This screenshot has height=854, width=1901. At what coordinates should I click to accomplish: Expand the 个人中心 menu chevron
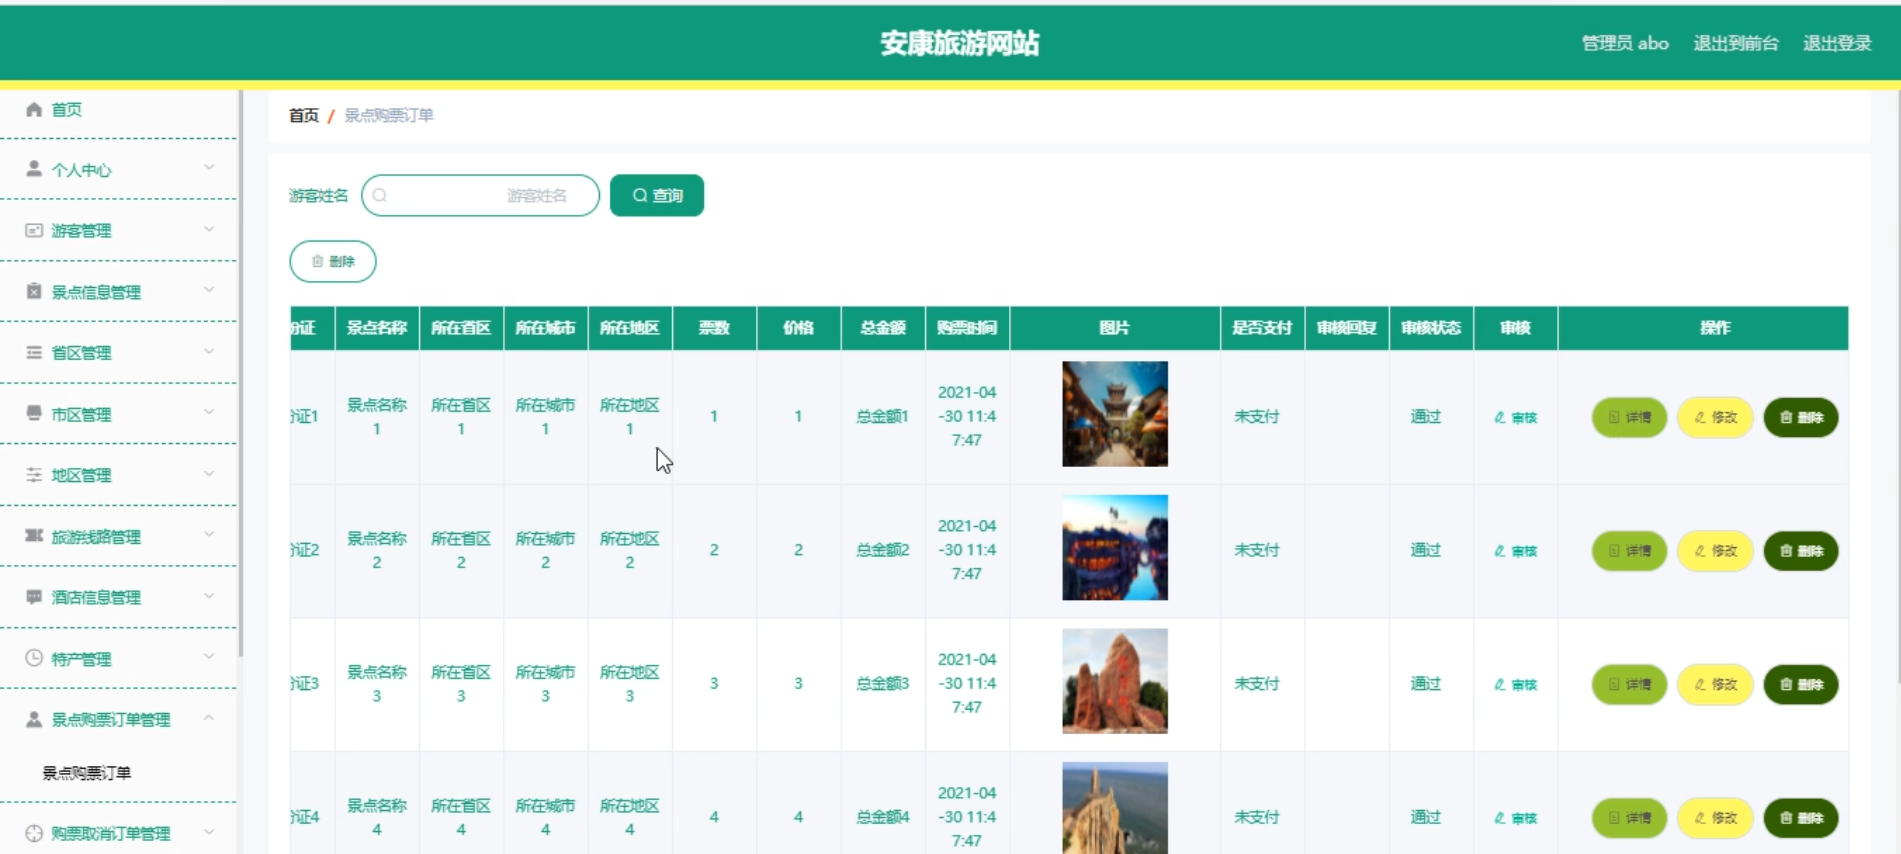tap(209, 168)
